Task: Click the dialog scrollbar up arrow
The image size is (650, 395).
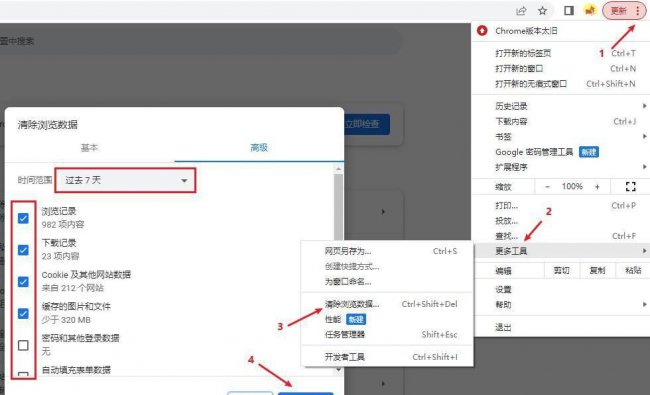Action: point(338,169)
